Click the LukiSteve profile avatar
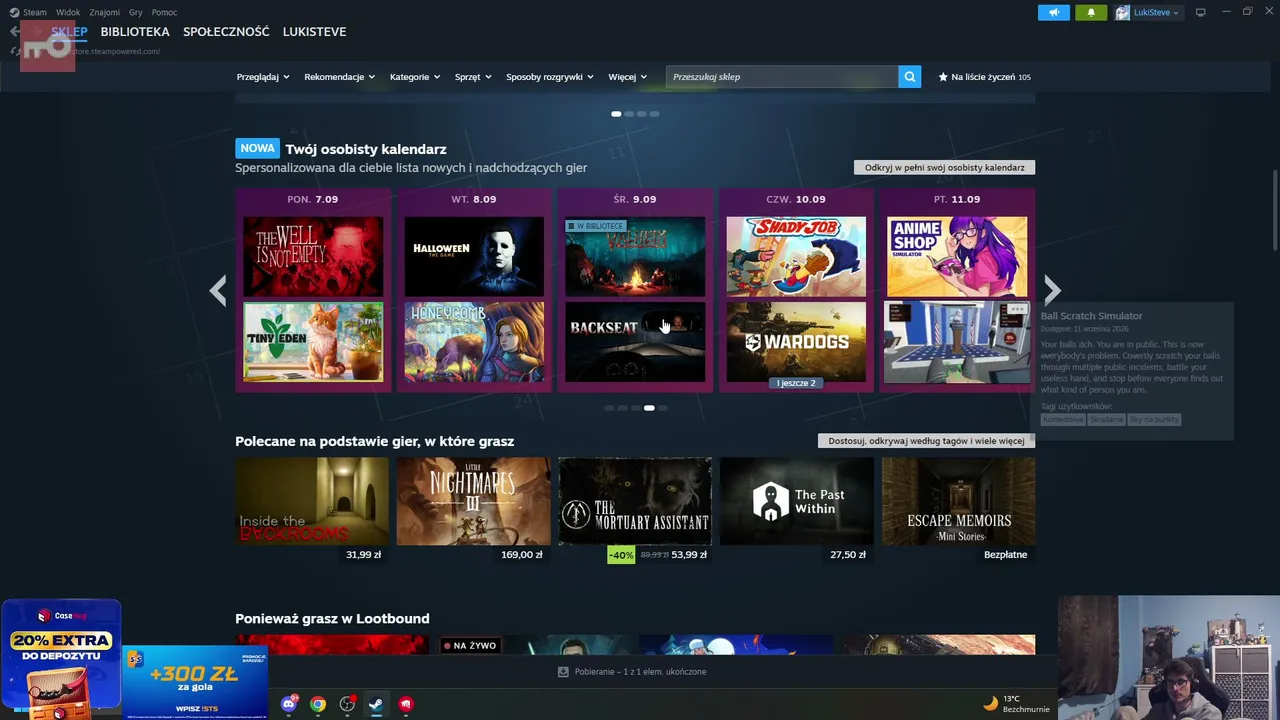This screenshot has height=720, width=1280. [x=1123, y=12]
